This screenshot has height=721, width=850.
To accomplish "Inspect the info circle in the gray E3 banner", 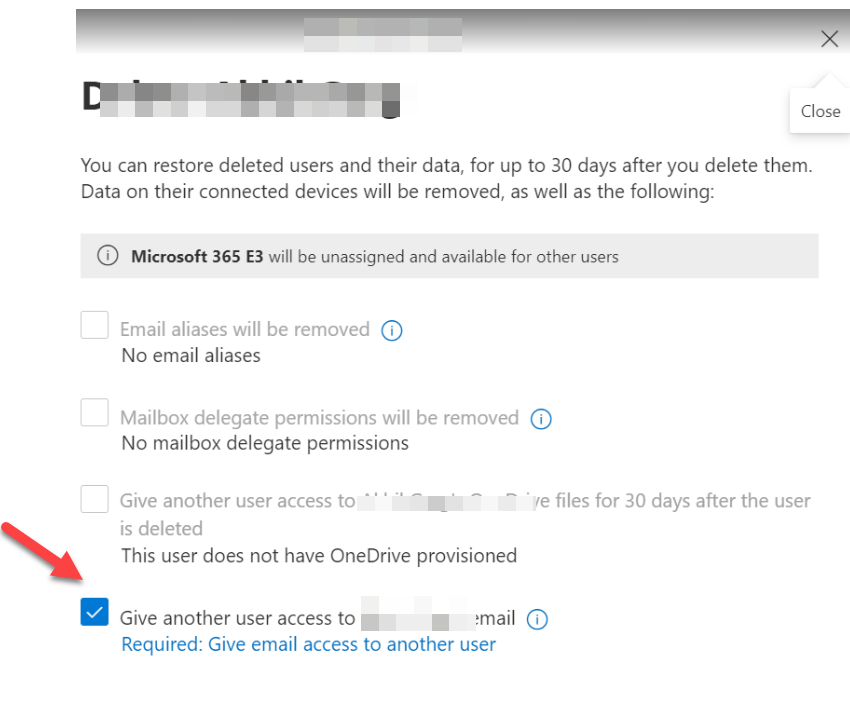I will (107, 255).
